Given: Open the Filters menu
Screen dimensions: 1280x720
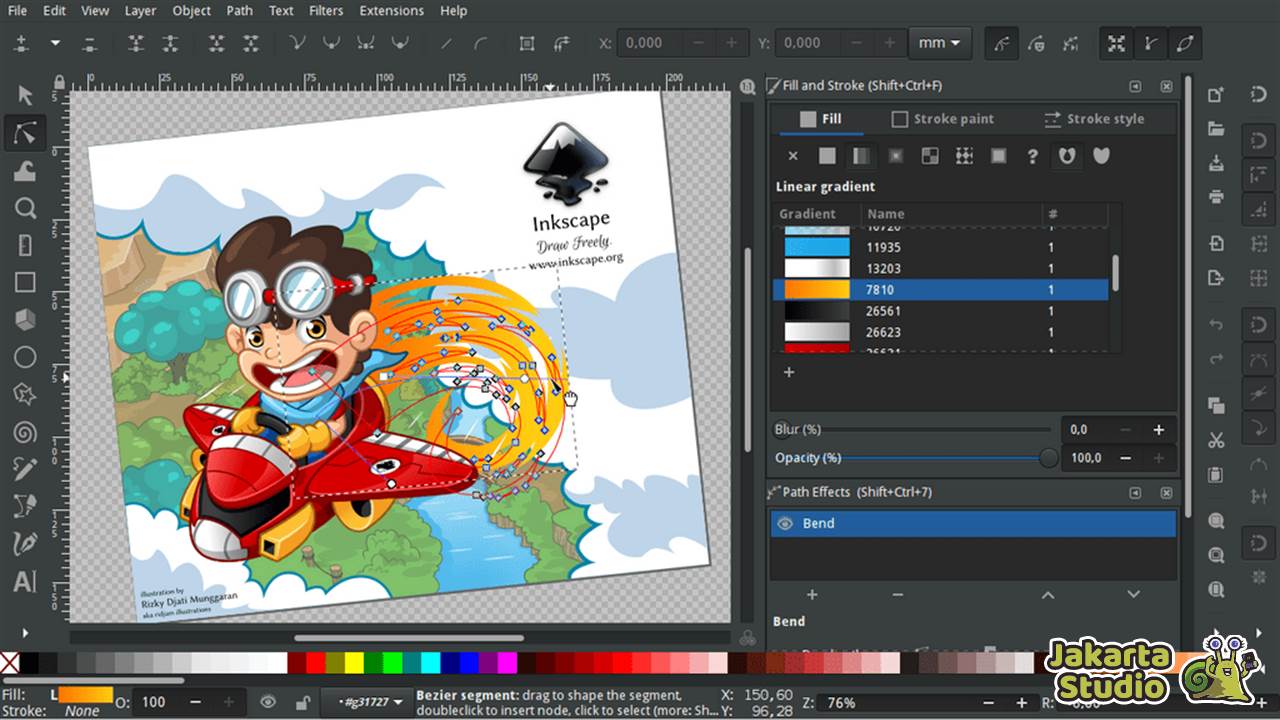Looking at the screenshot, I should (x=326, y=11).
